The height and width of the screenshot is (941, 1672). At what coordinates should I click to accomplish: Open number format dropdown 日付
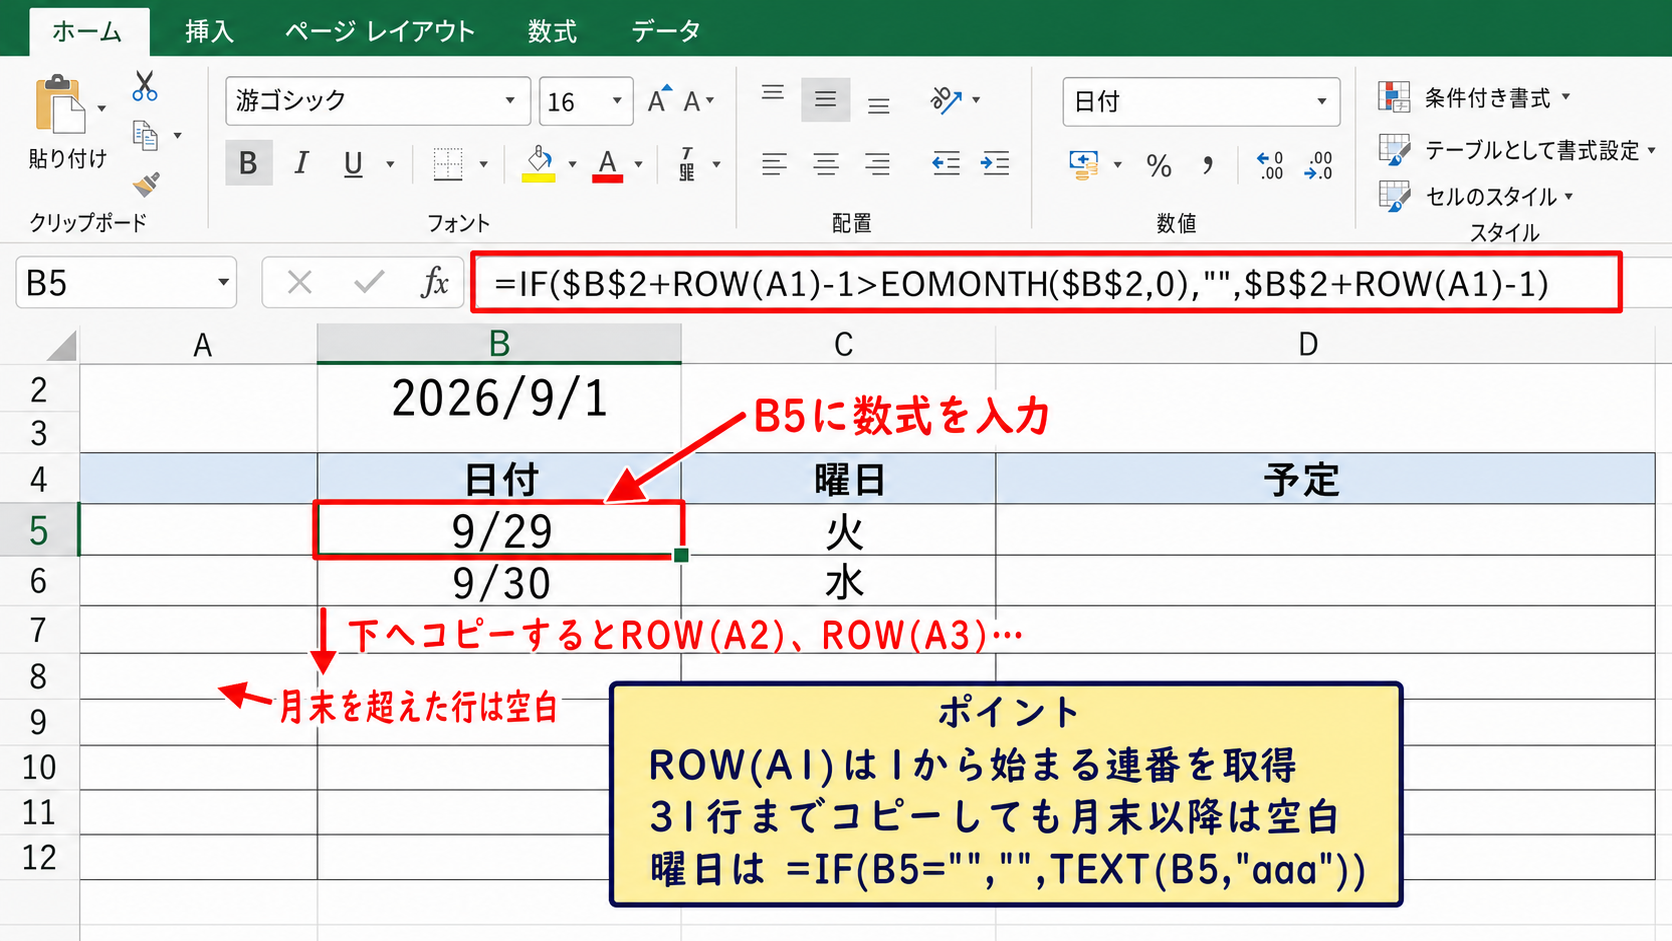point(1322,101)
